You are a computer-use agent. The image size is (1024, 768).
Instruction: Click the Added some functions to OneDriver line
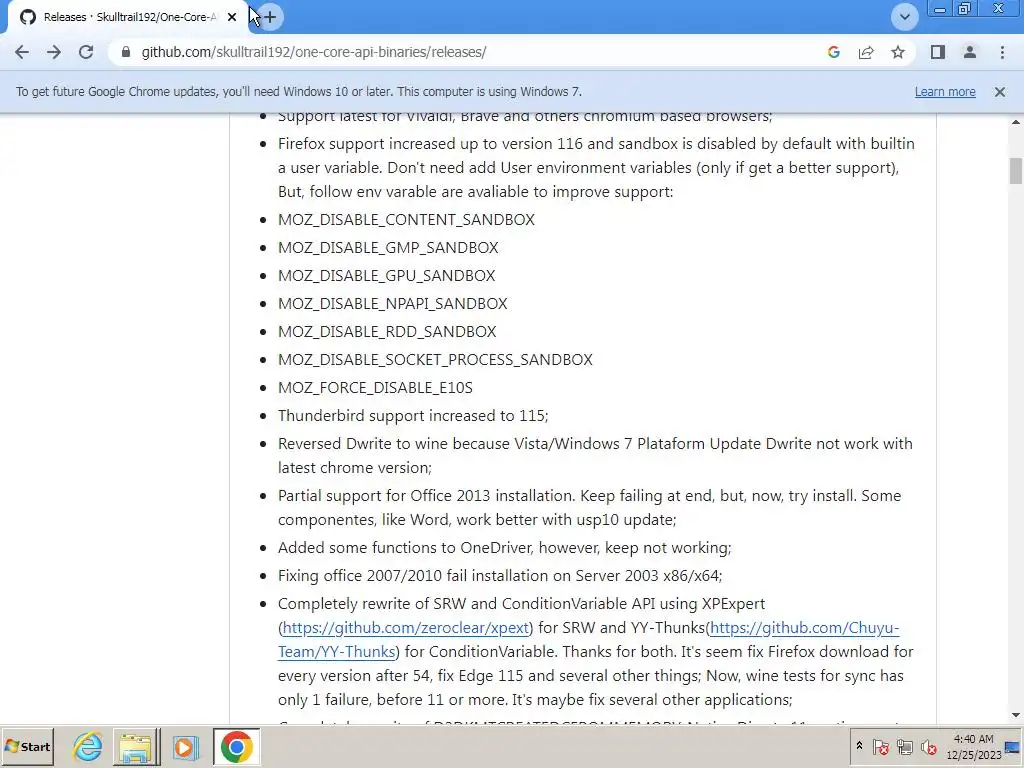pyautogui.click(x=504, y=547)
